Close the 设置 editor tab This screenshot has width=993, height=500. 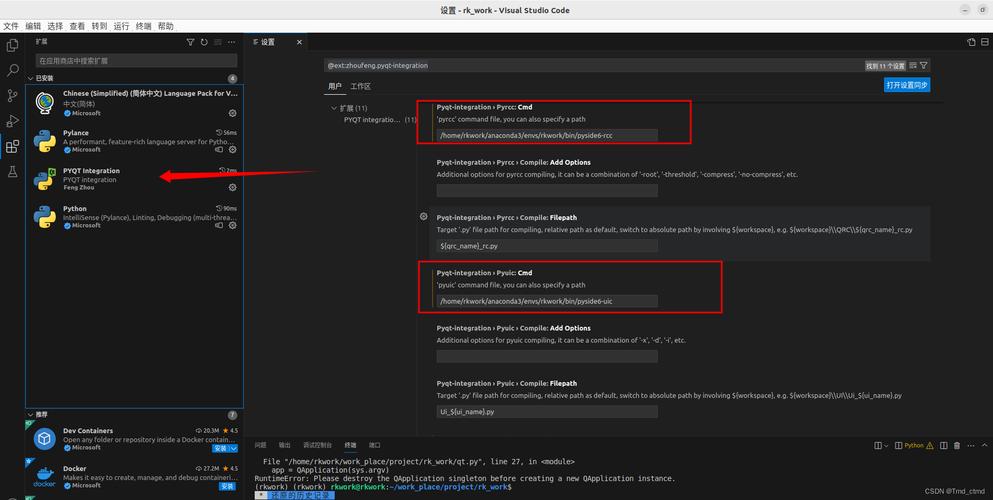300,42
